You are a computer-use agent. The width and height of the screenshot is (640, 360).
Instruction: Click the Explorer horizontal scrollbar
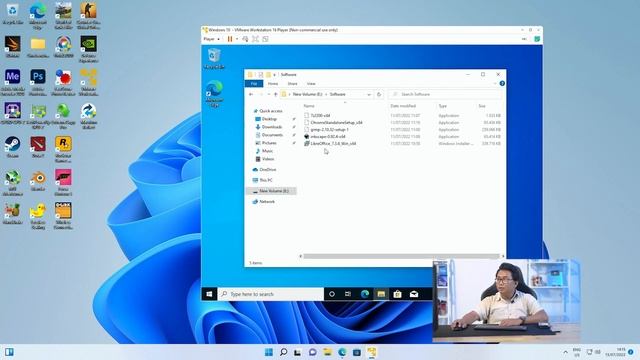401,256
